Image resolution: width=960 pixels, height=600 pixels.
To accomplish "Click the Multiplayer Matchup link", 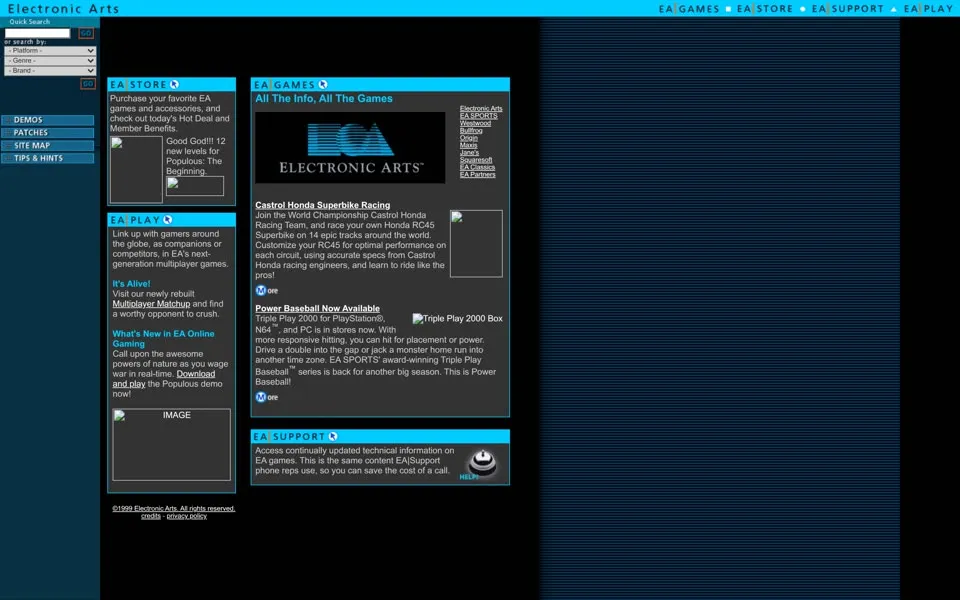I will coord(151,304).
